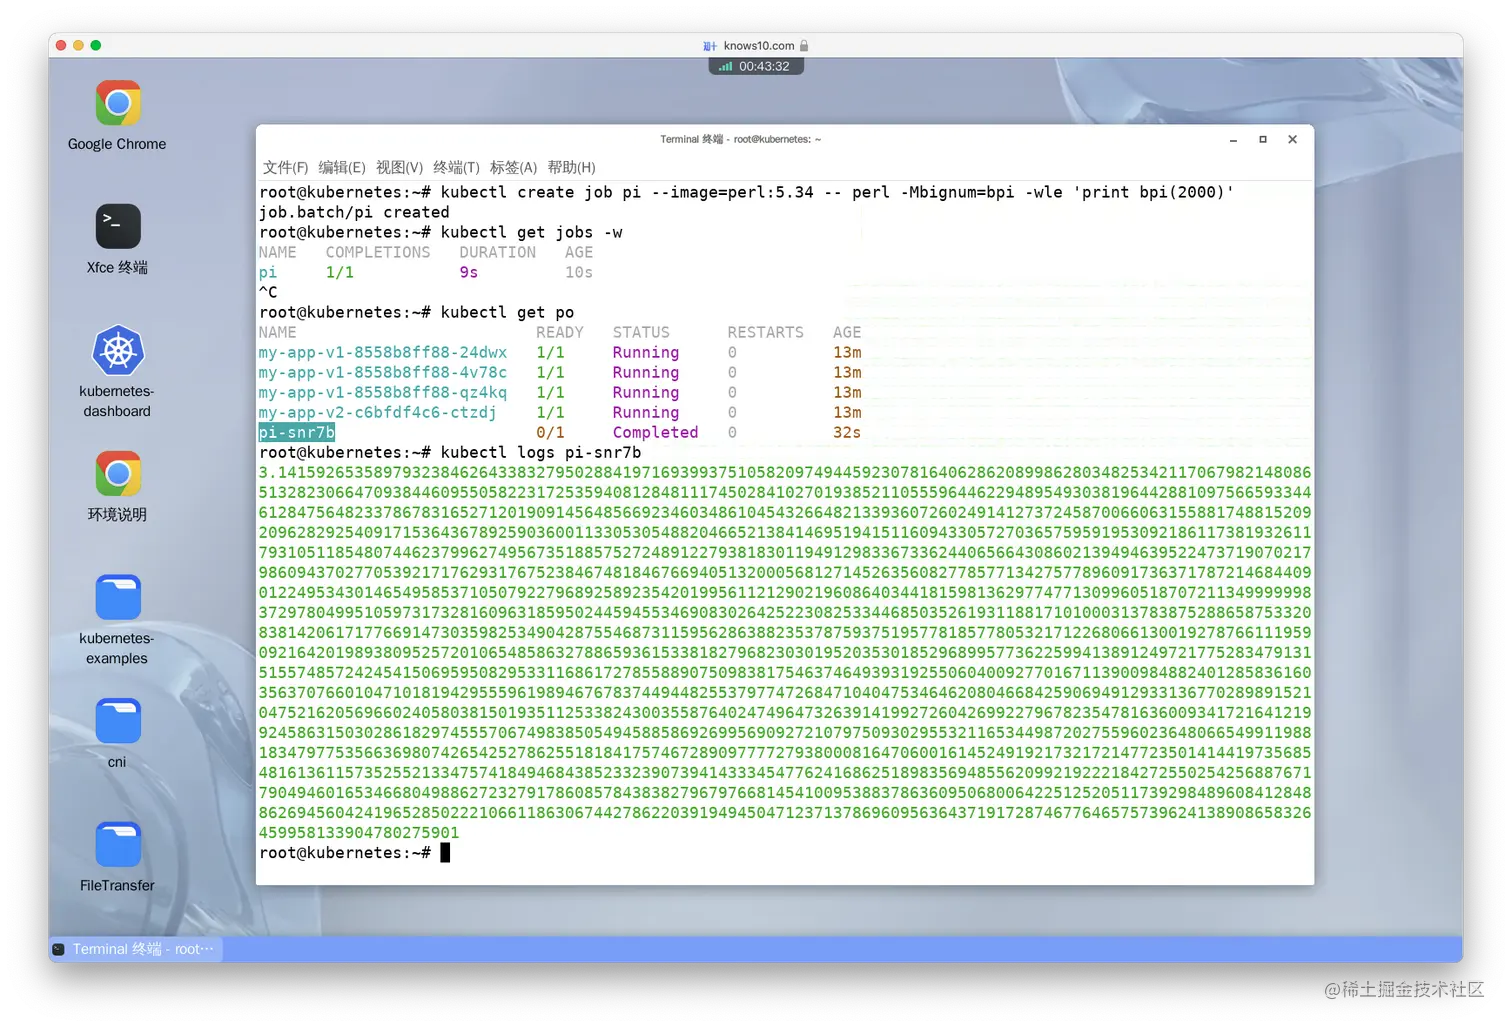
Task: Click the last pi digits line 4599581339
Action: (359, 832)
